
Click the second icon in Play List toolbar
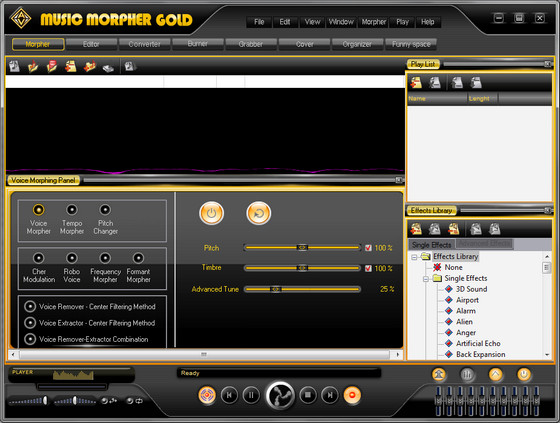(435, 83)
